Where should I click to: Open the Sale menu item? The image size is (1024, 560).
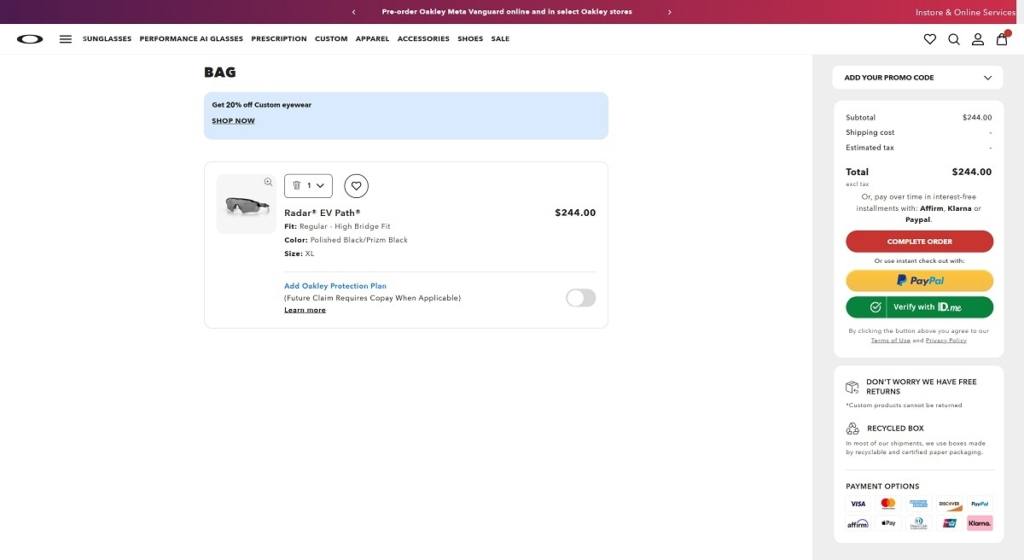click(500, 39)
